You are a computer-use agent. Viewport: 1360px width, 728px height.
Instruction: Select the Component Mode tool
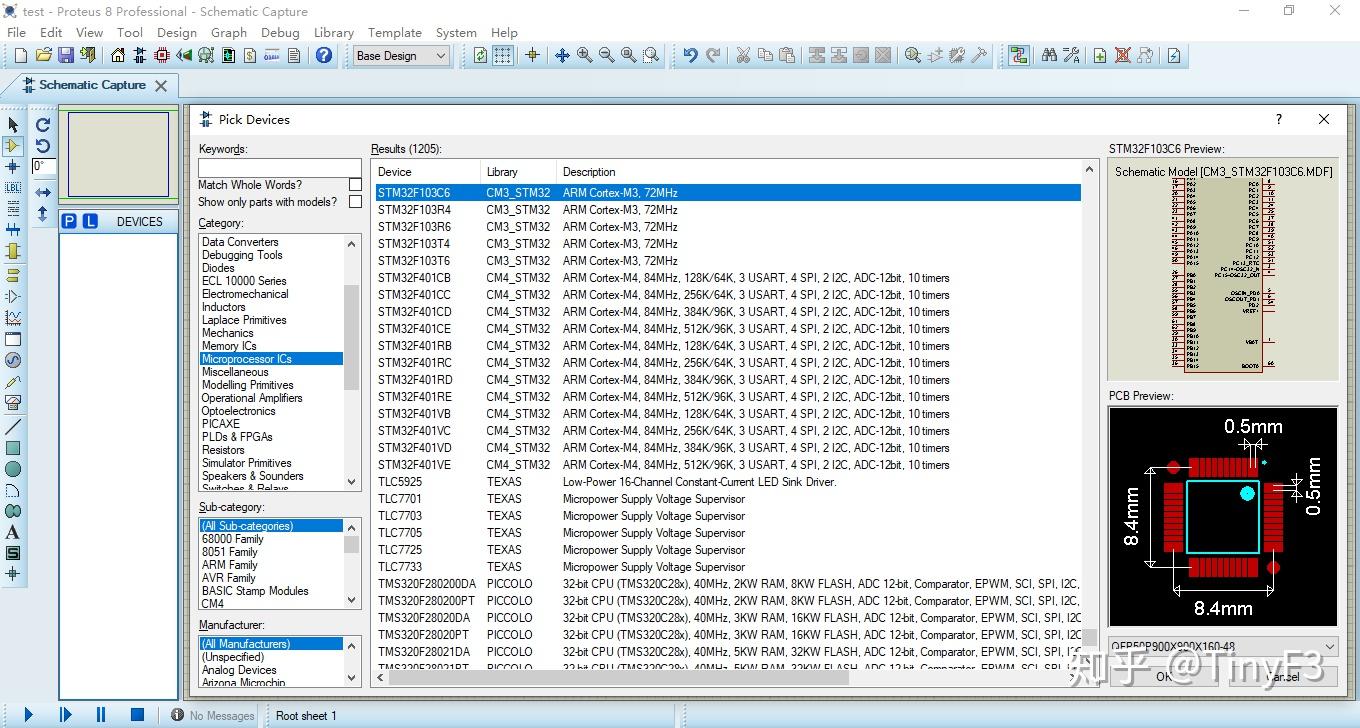click(x=13, y=146)
